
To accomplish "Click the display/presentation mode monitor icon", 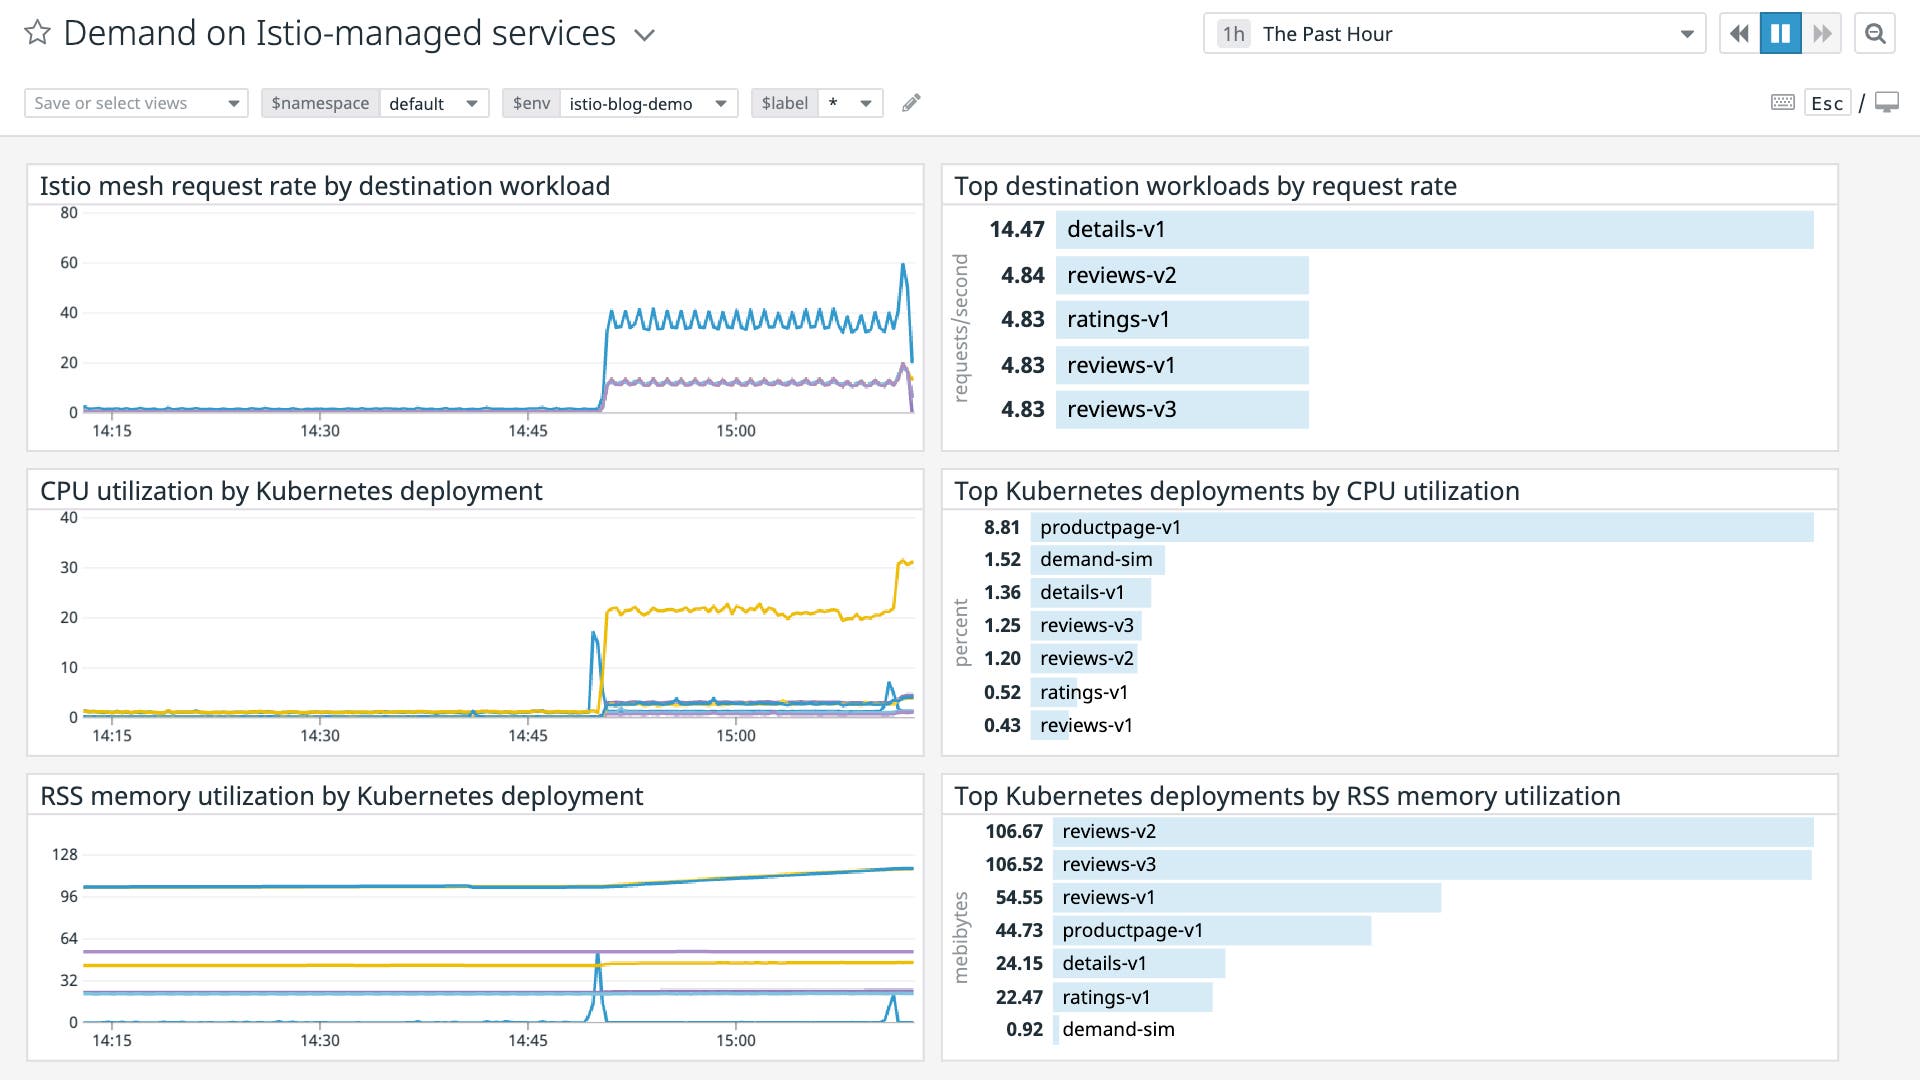I will click(x=1886, y=102).
